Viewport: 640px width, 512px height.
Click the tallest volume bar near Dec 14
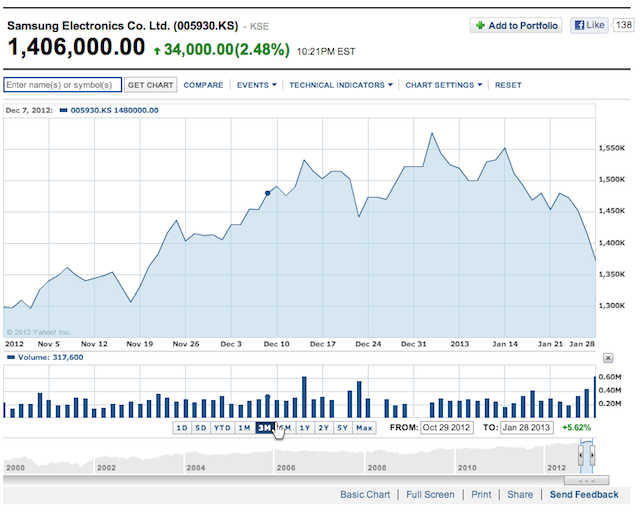pos(304,397)
